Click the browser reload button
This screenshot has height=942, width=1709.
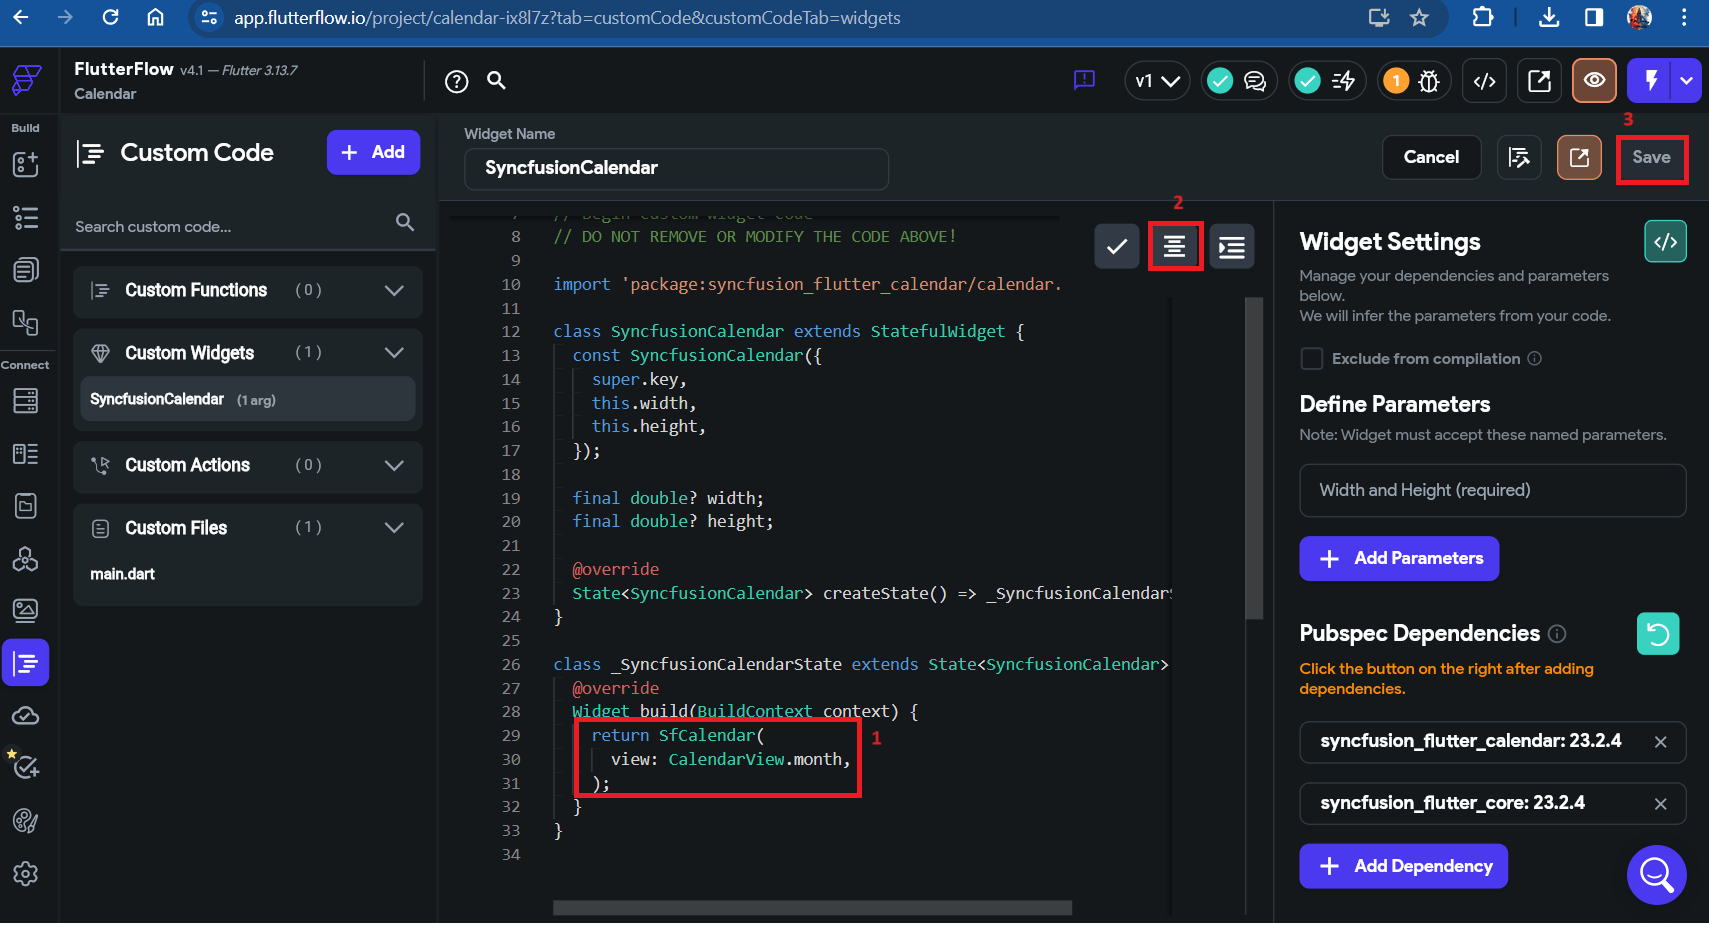110,17
